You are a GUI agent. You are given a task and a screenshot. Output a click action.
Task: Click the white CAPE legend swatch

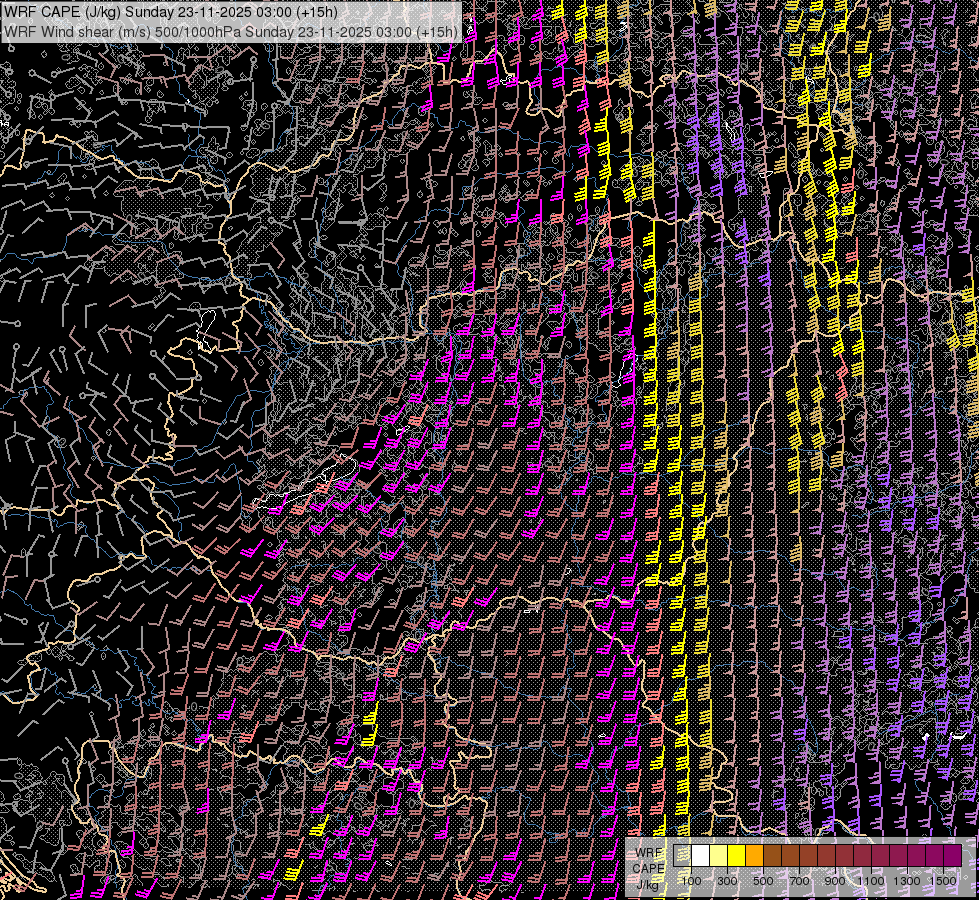click(x=701, y=856)
